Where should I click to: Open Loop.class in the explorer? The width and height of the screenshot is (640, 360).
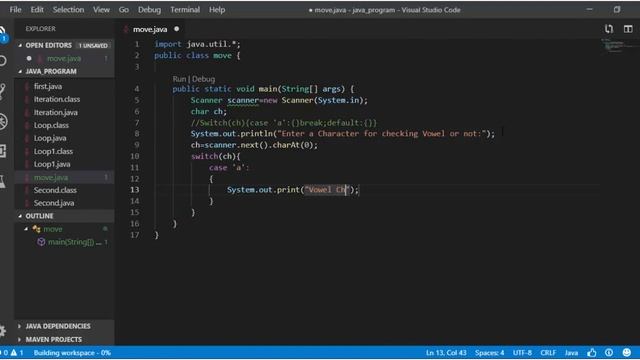pyautogui.click(x=51, y=125)
